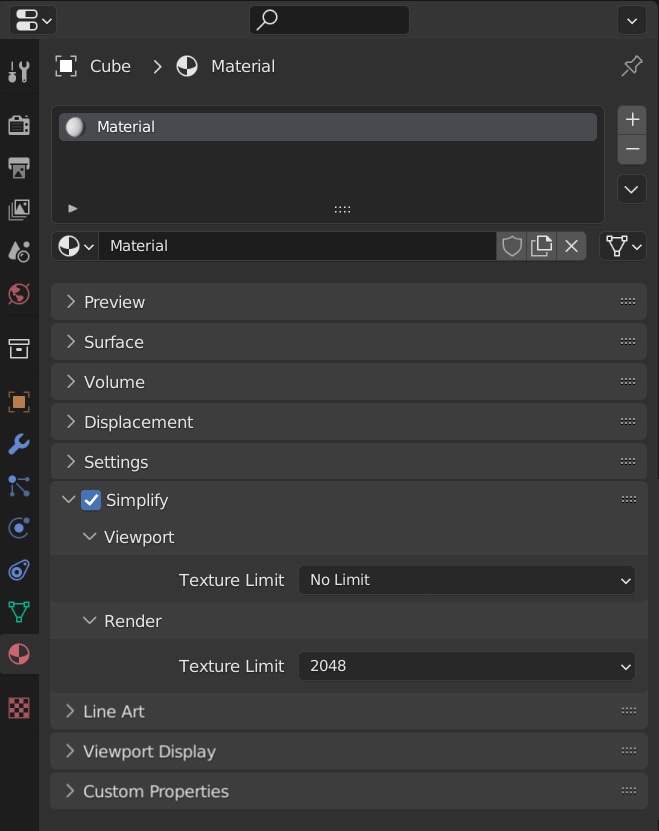Click the properties search field

click(x=329, y=20)
